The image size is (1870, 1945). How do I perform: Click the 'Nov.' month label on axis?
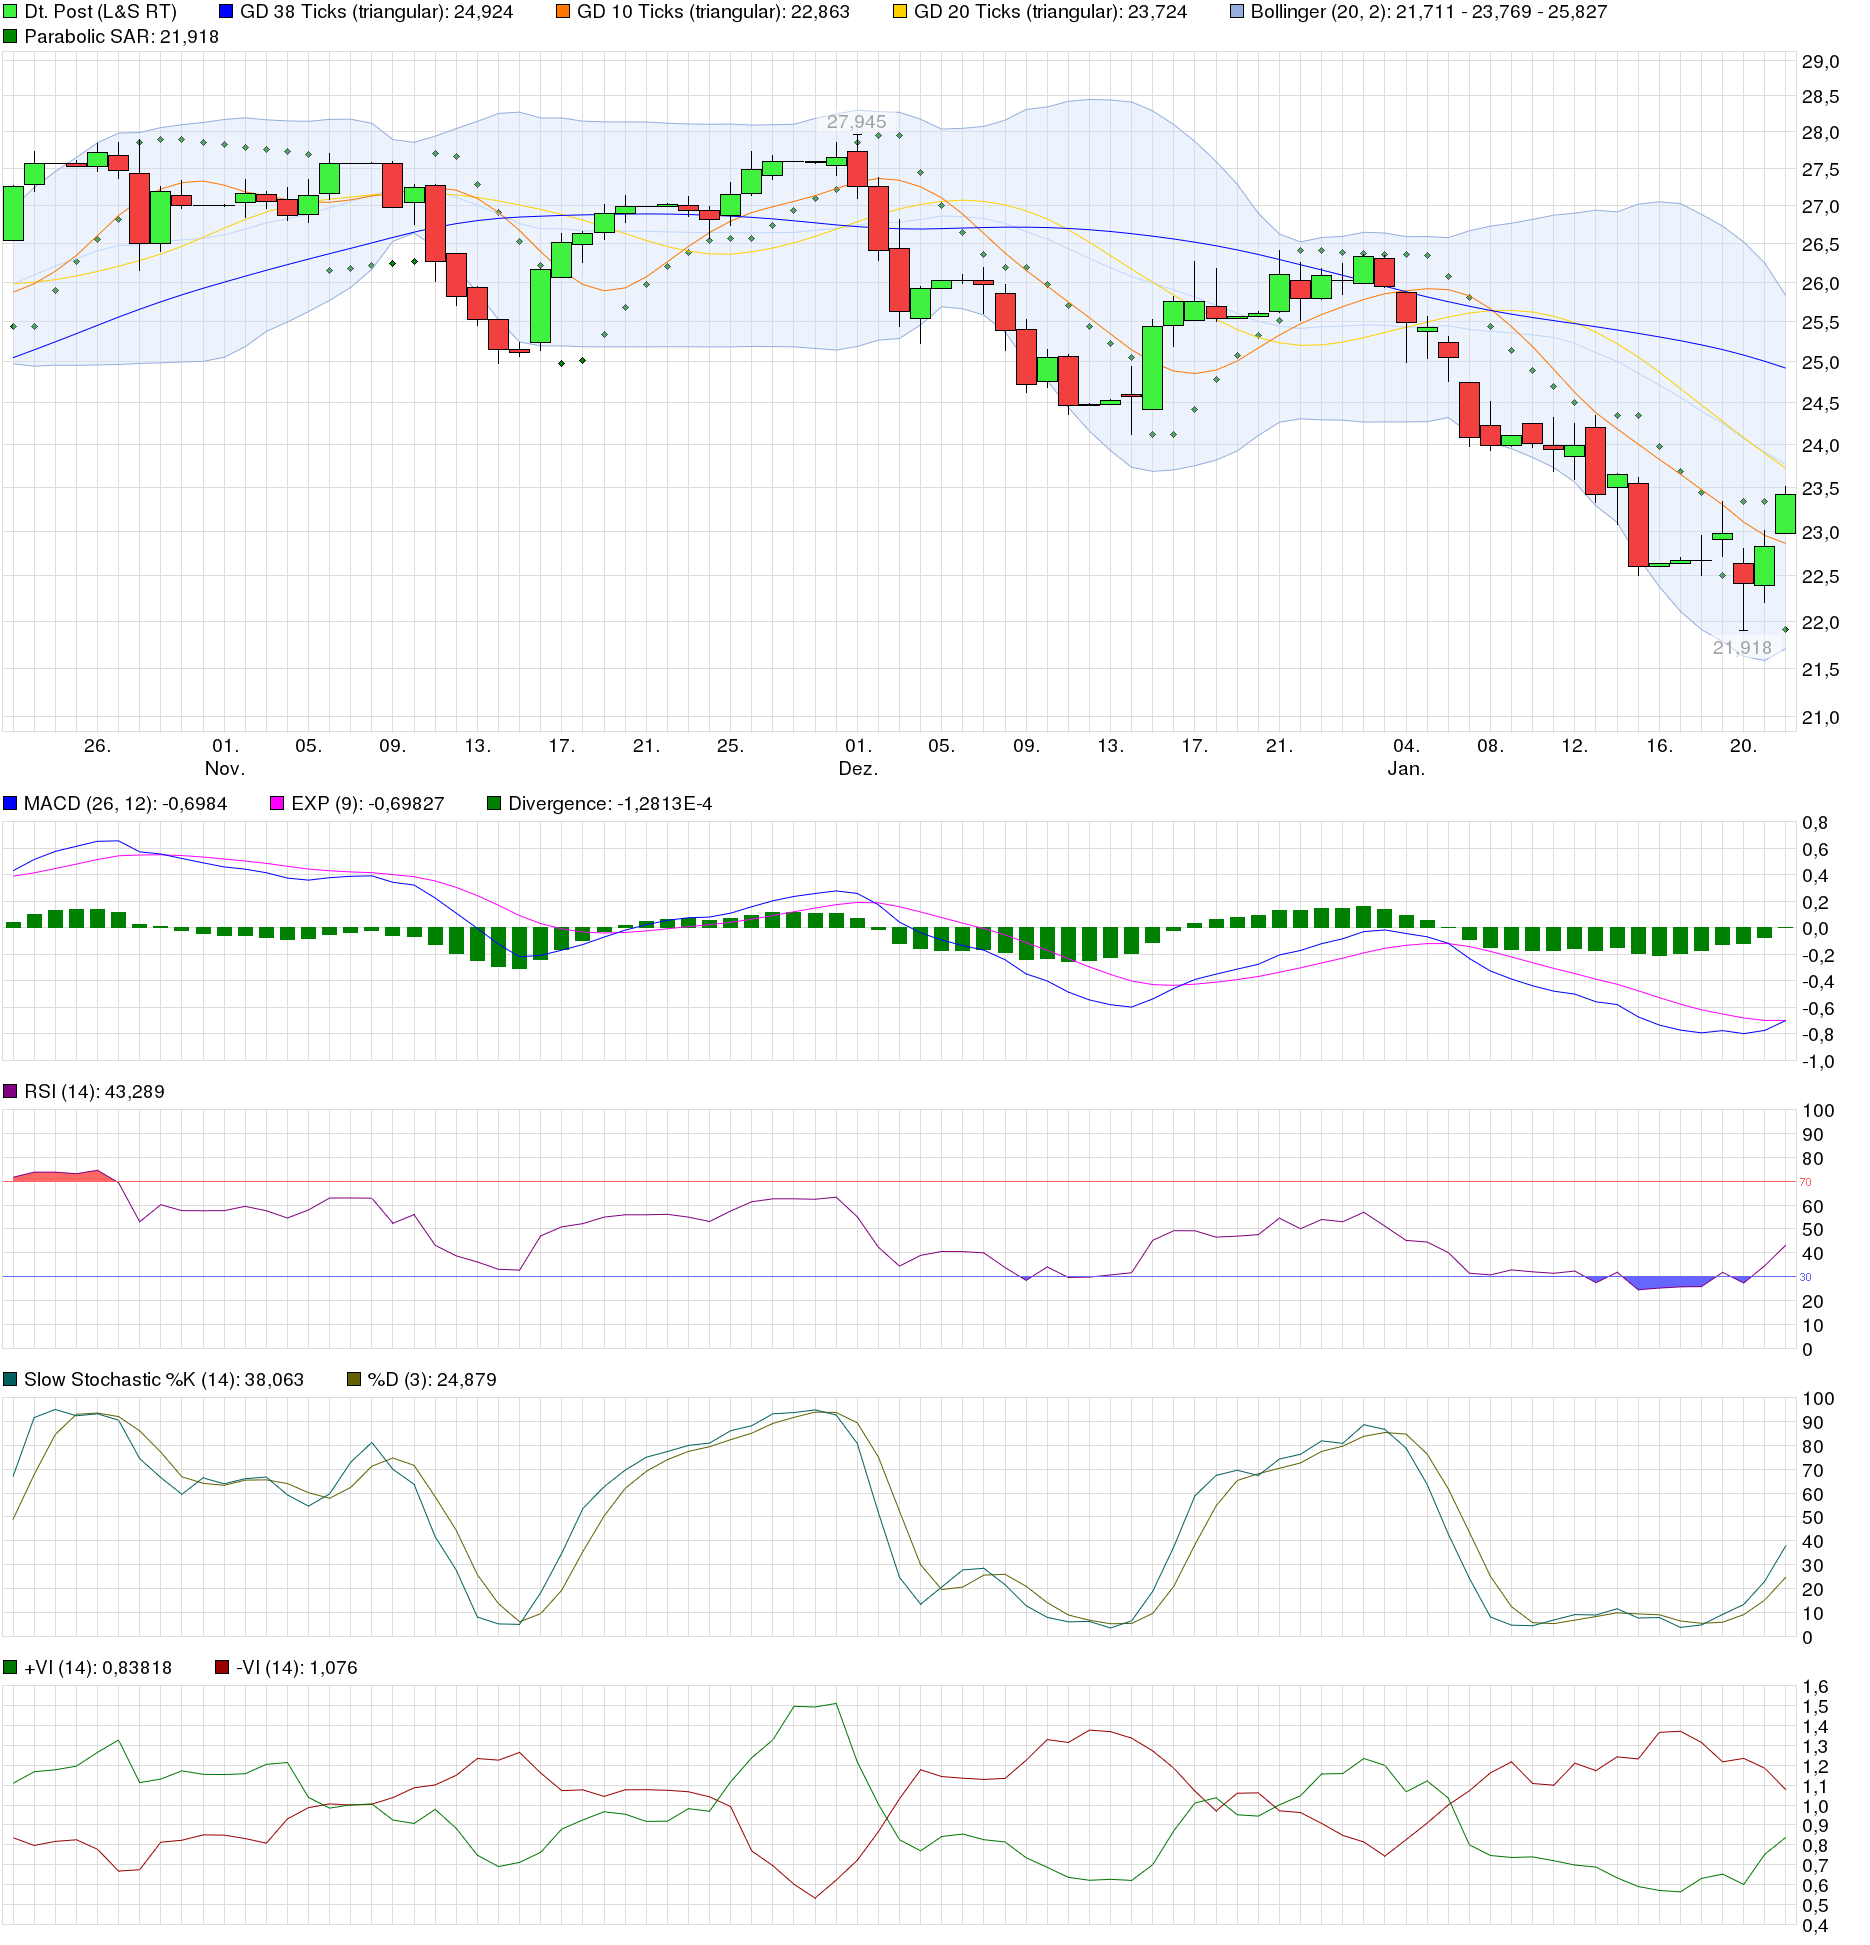pos(225,768)
